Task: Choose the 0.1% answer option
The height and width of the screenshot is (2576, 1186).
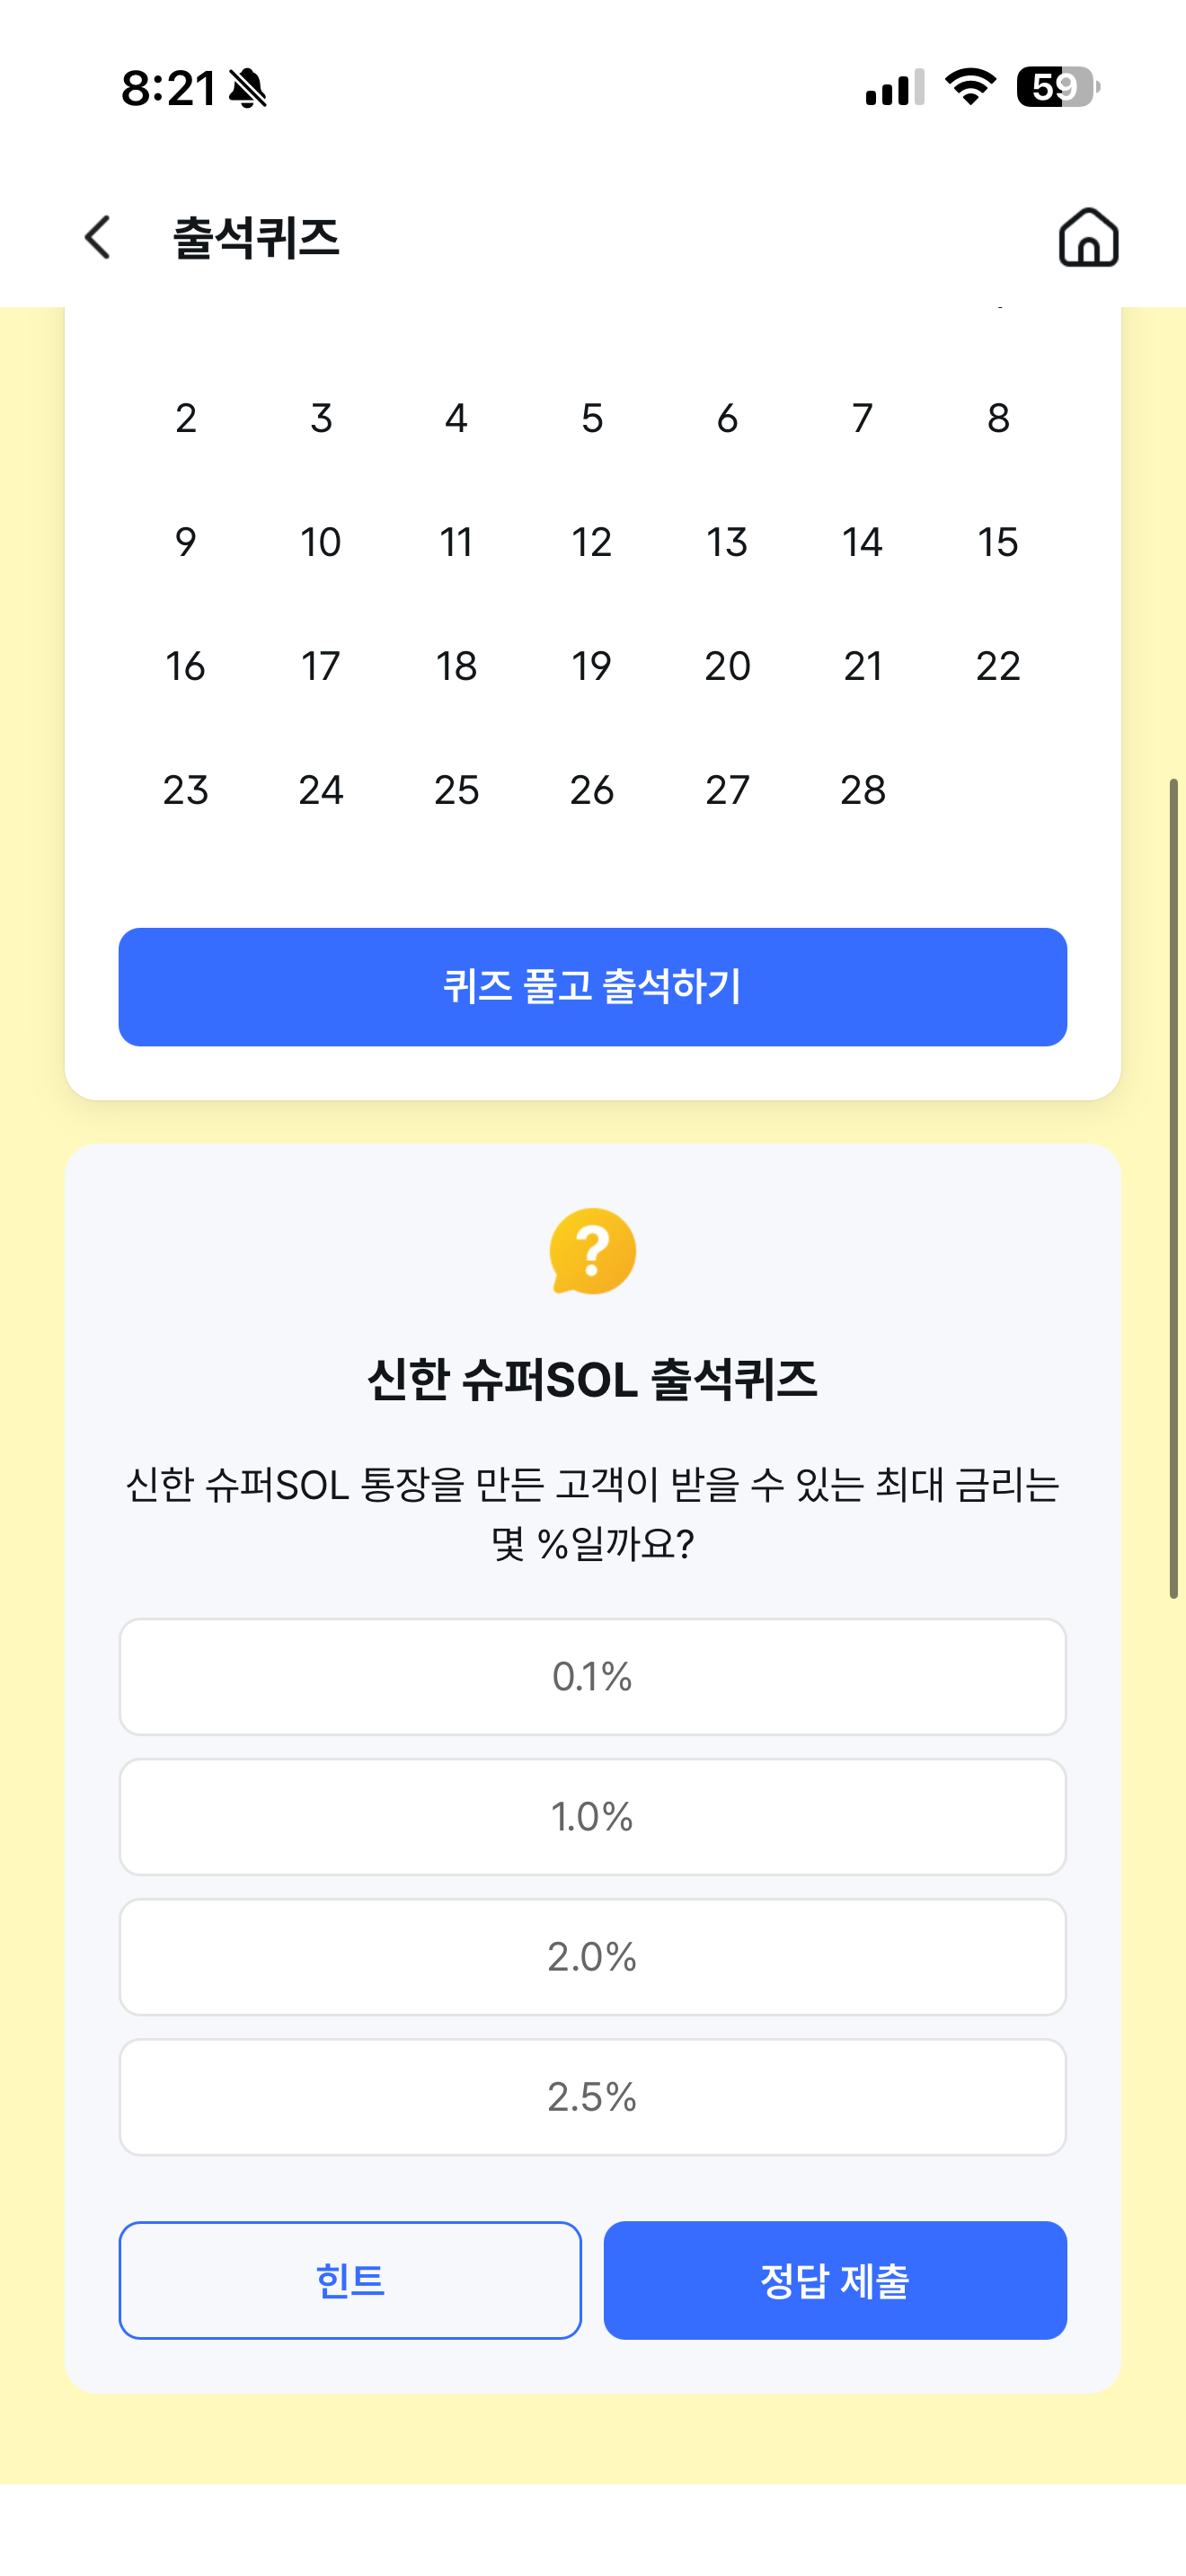Action: click(593, 1677)
